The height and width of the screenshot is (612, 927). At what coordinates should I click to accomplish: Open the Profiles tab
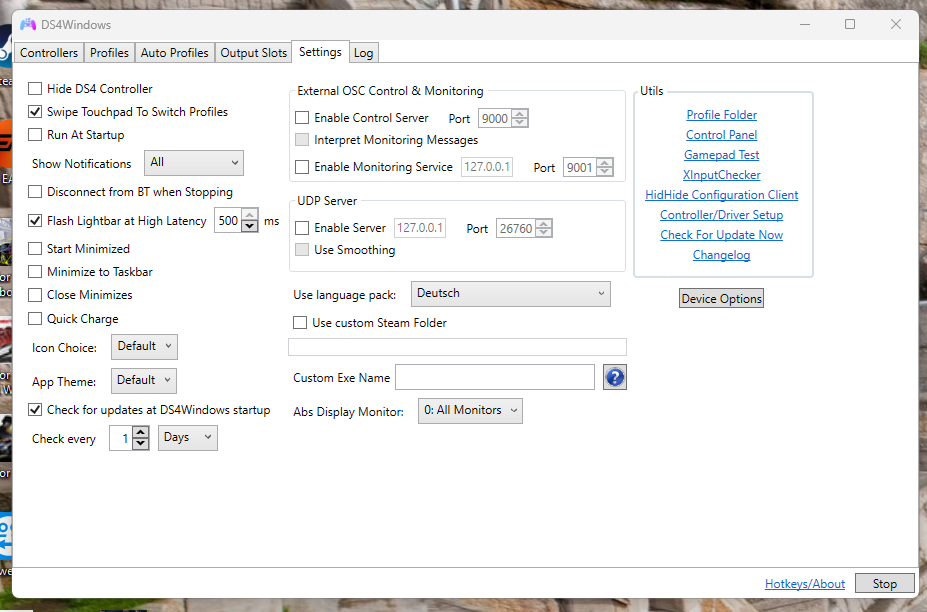tap(109, 53)
